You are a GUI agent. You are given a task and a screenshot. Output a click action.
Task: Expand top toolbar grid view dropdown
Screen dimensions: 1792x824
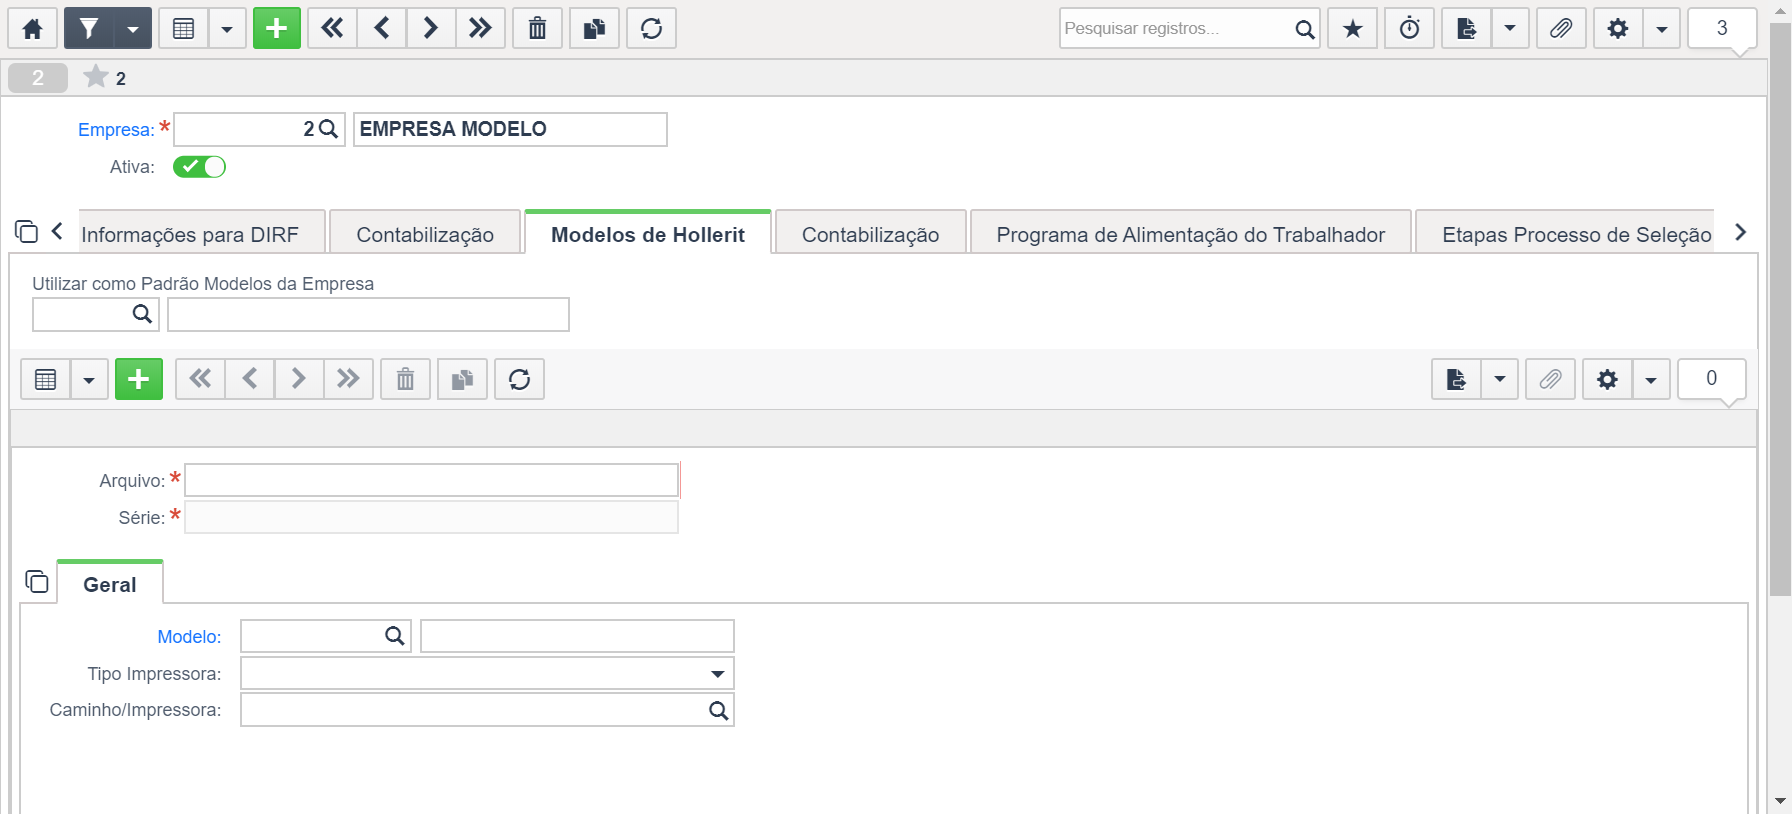pos(227,28)
